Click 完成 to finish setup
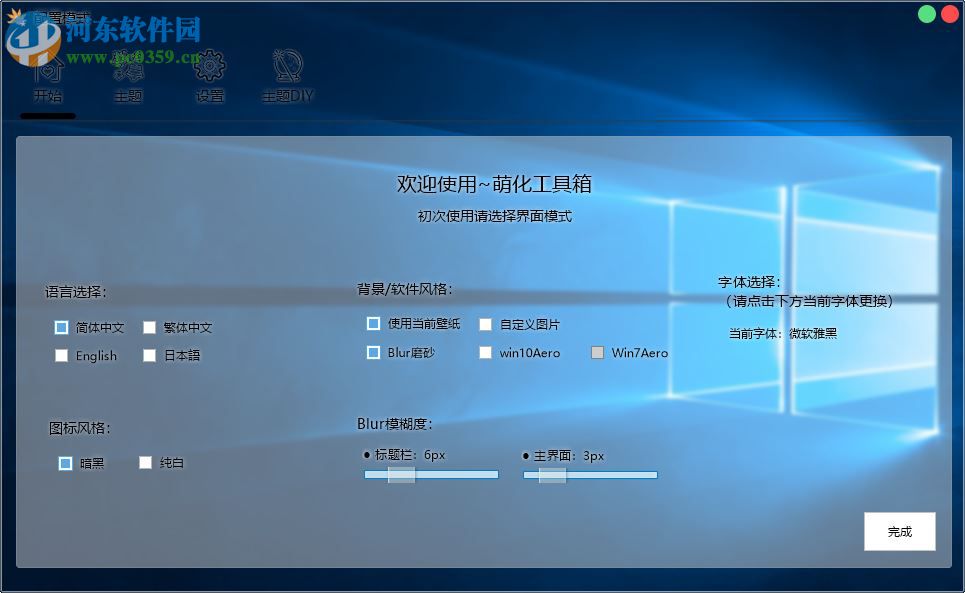The height and width of the screenshot is (593, 965). (898, 531)
